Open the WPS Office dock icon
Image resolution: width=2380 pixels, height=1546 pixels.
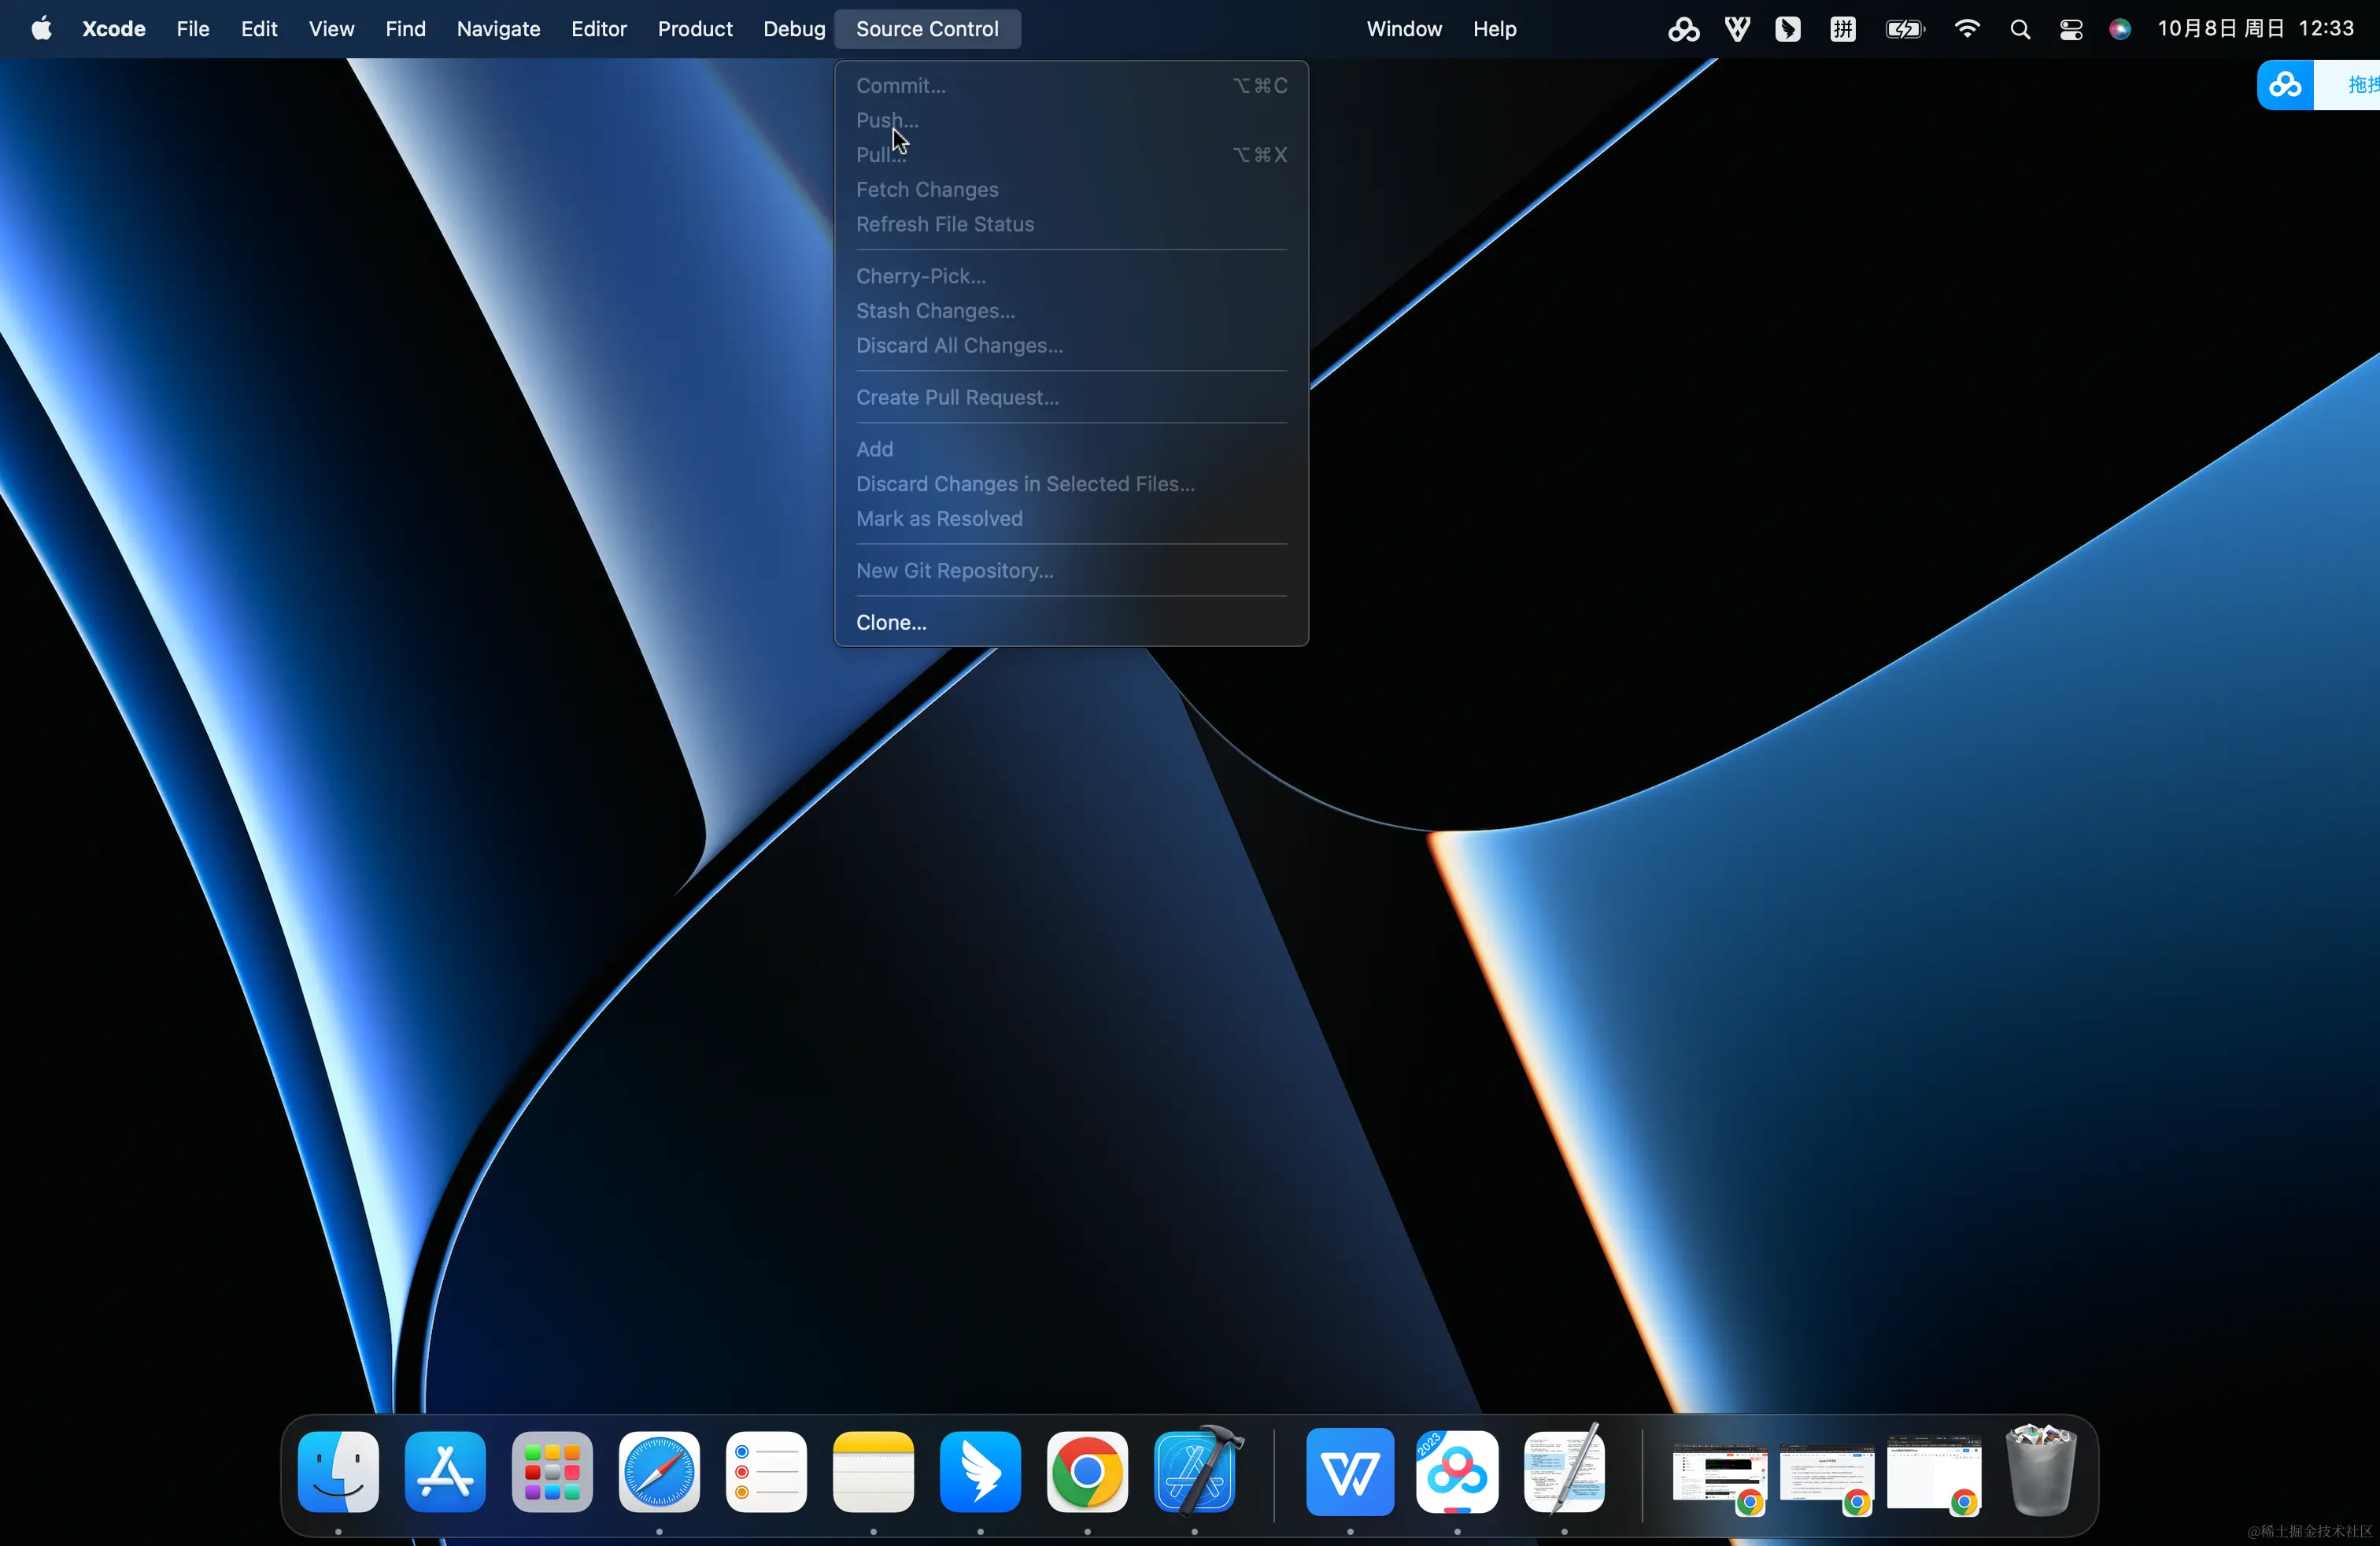1350,1471
